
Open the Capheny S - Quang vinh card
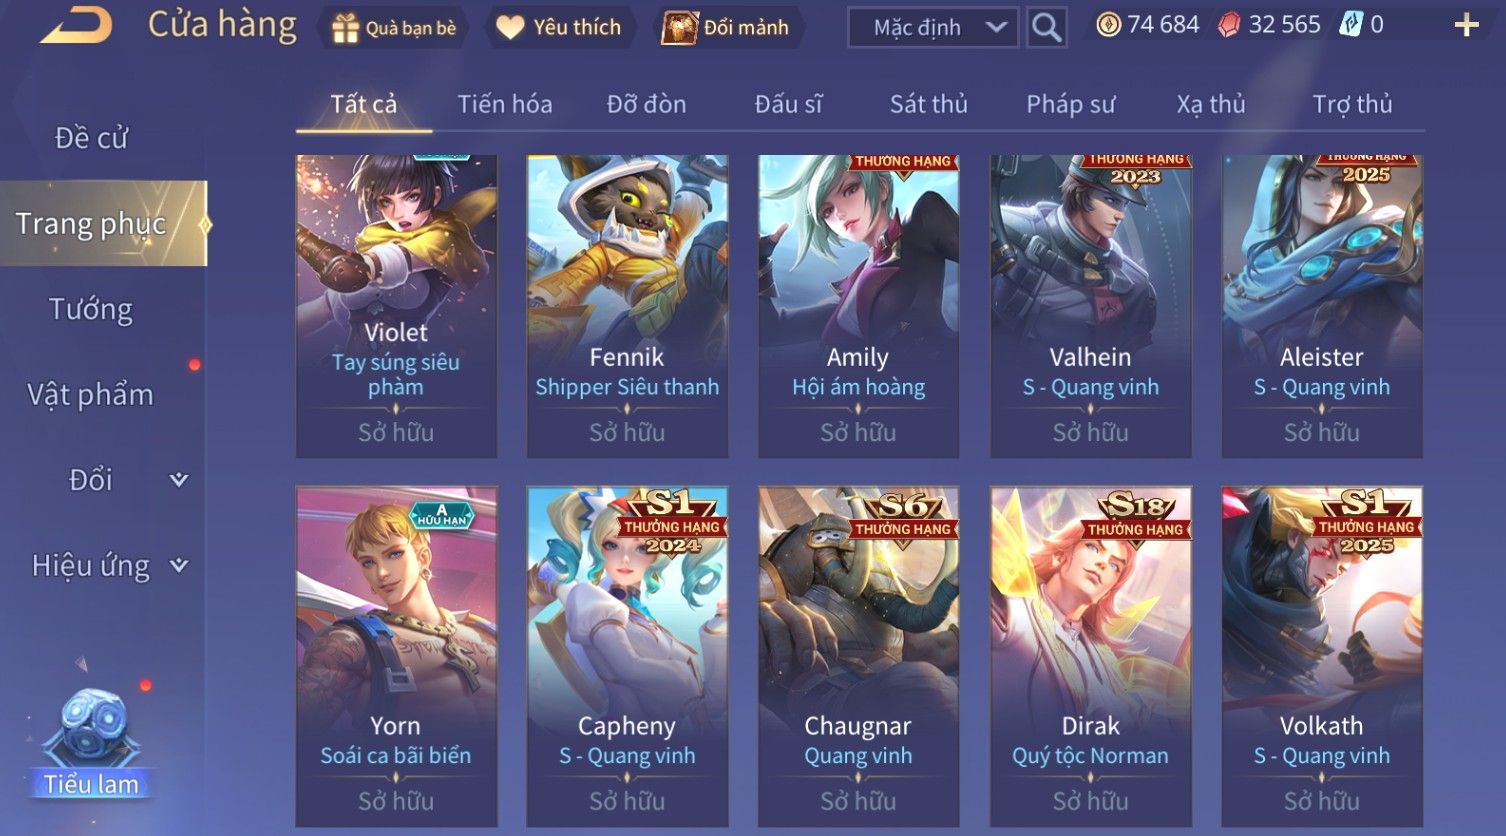627,657
